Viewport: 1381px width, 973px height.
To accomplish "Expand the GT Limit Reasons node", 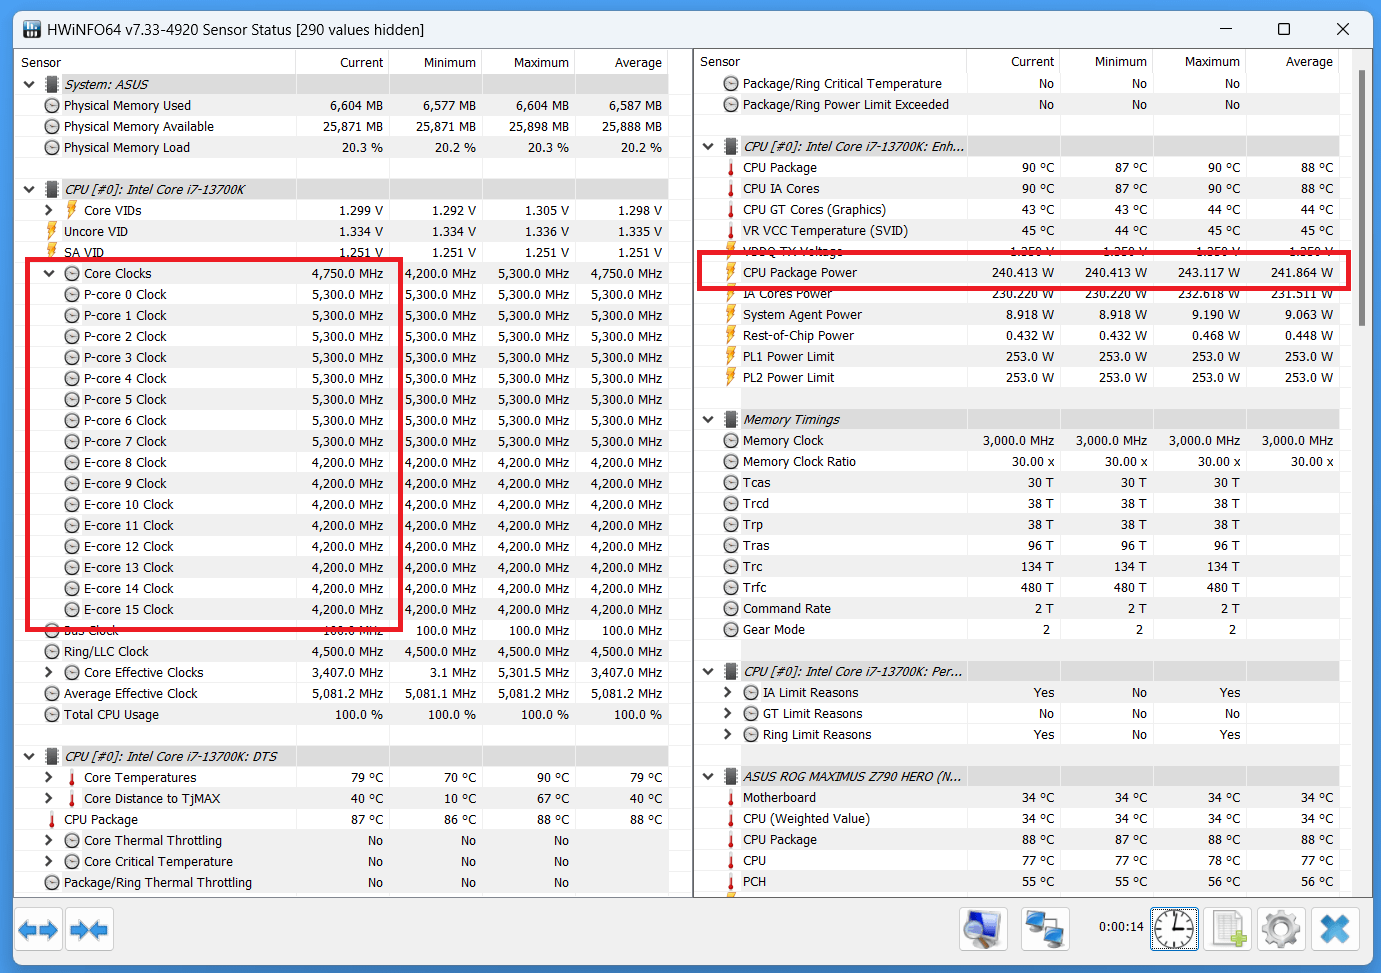I will tap(728, 713).
